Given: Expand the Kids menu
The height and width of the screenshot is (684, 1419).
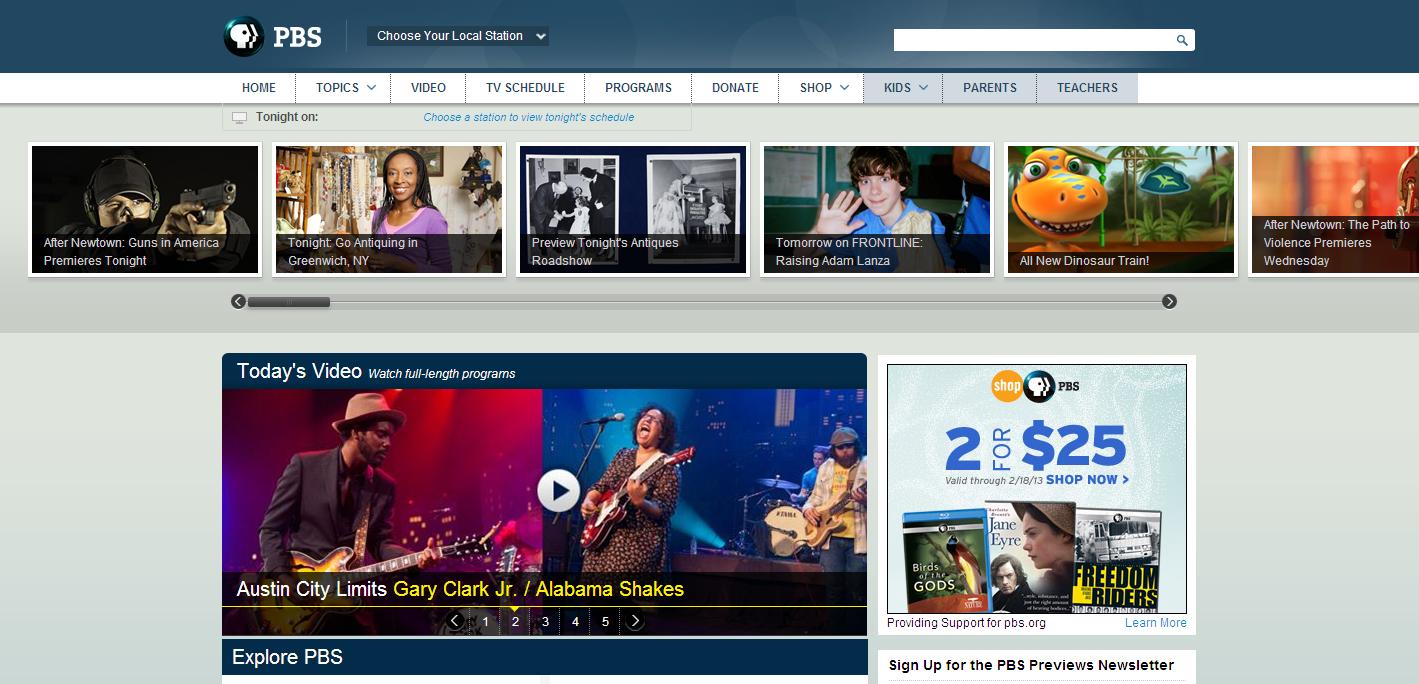Looking at the screenshot, I should (x=905, y=88).
